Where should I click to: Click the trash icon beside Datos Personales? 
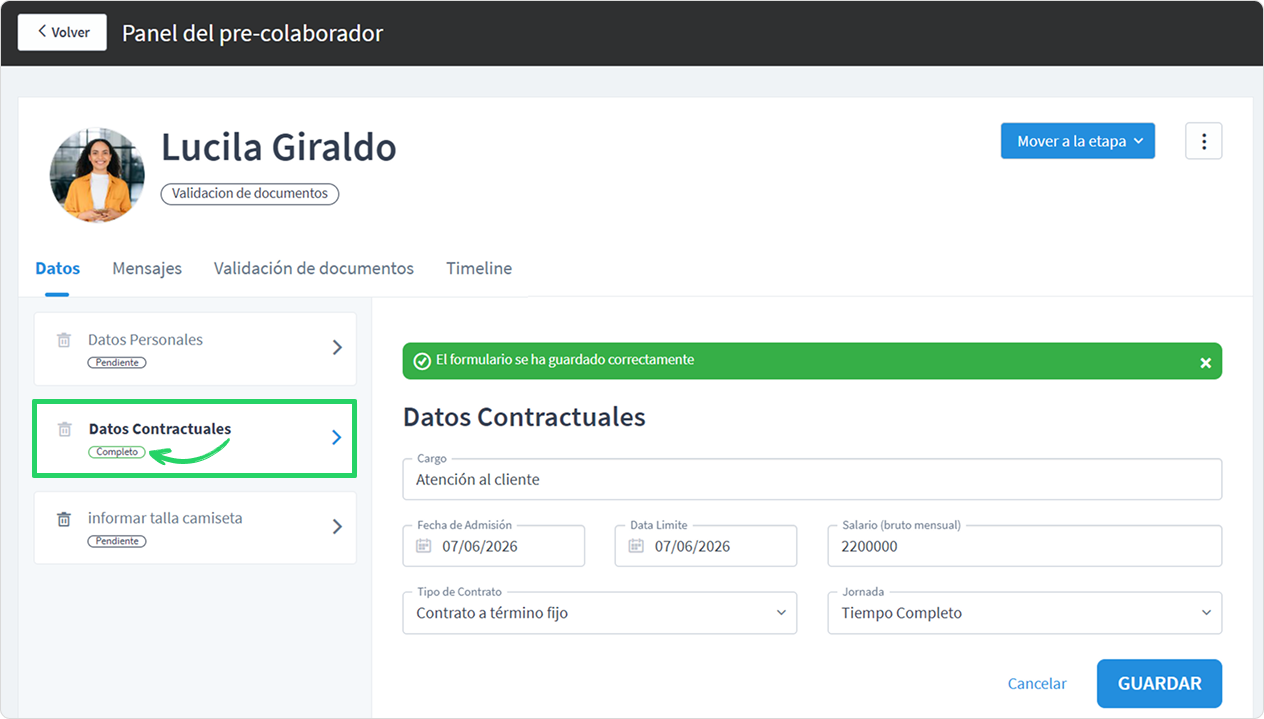(64, 340)
